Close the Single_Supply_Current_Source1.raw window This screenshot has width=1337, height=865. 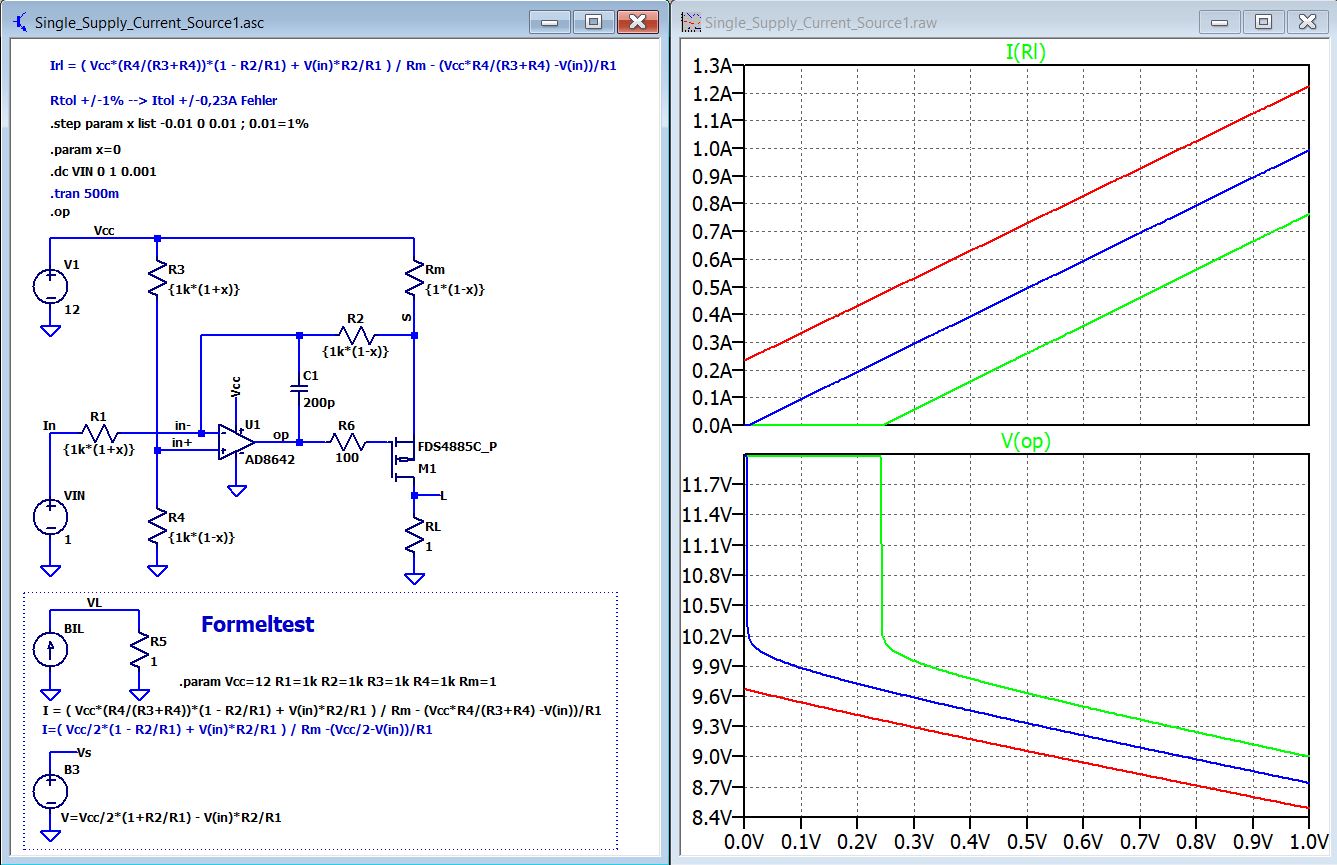coord(1307,21)
